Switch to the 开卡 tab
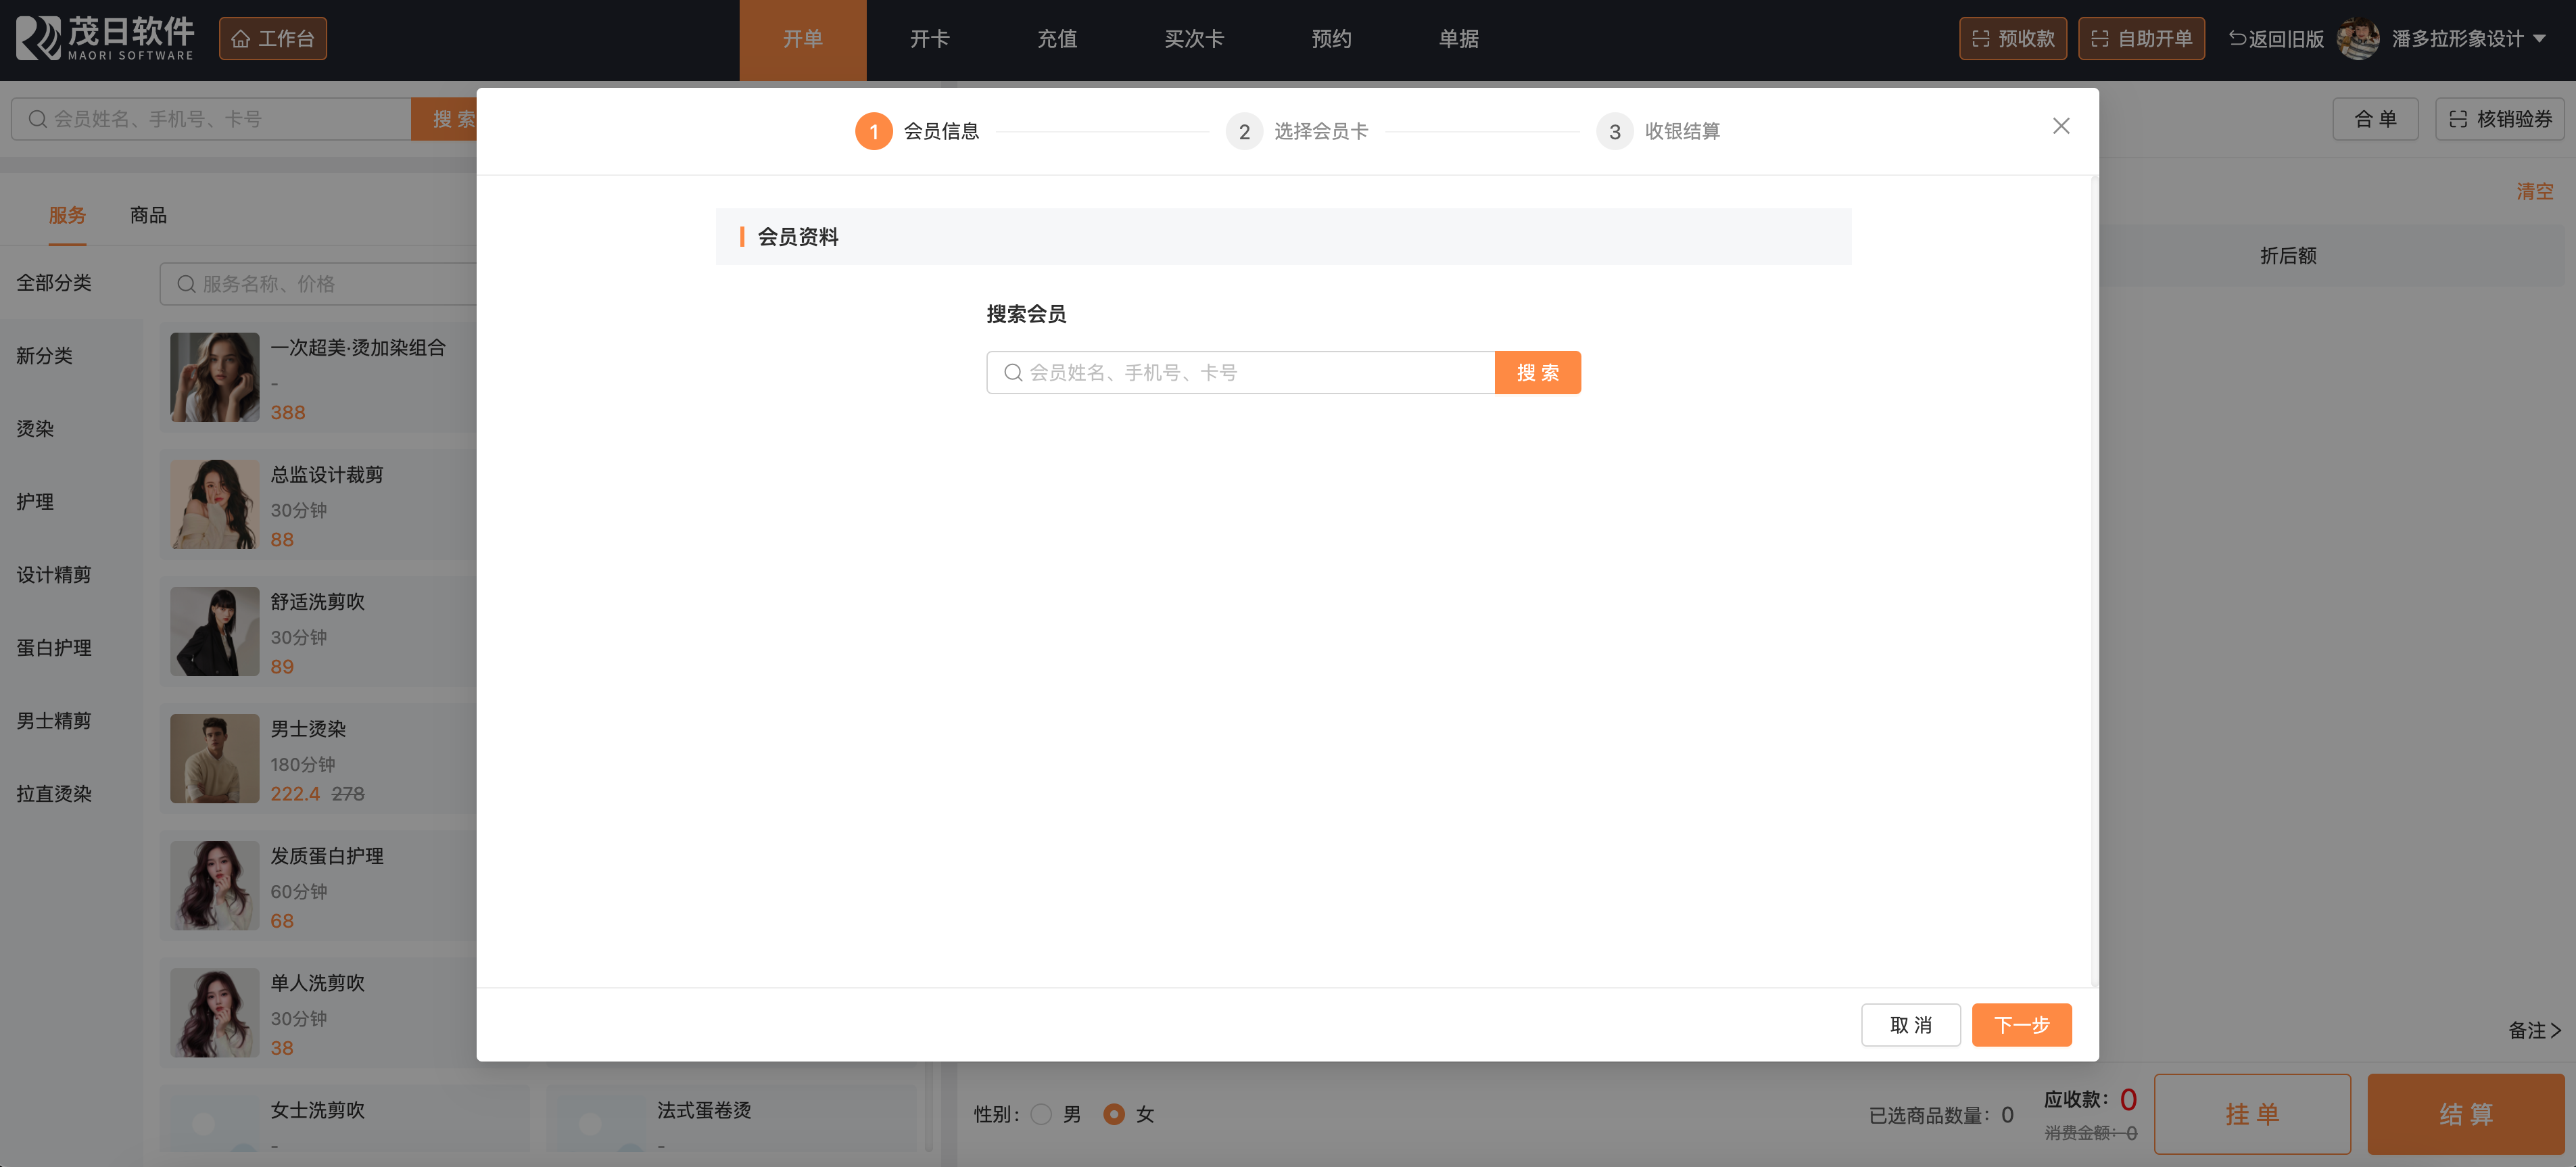This screenshot has height=1167, width=2576. tap(929, 39)
